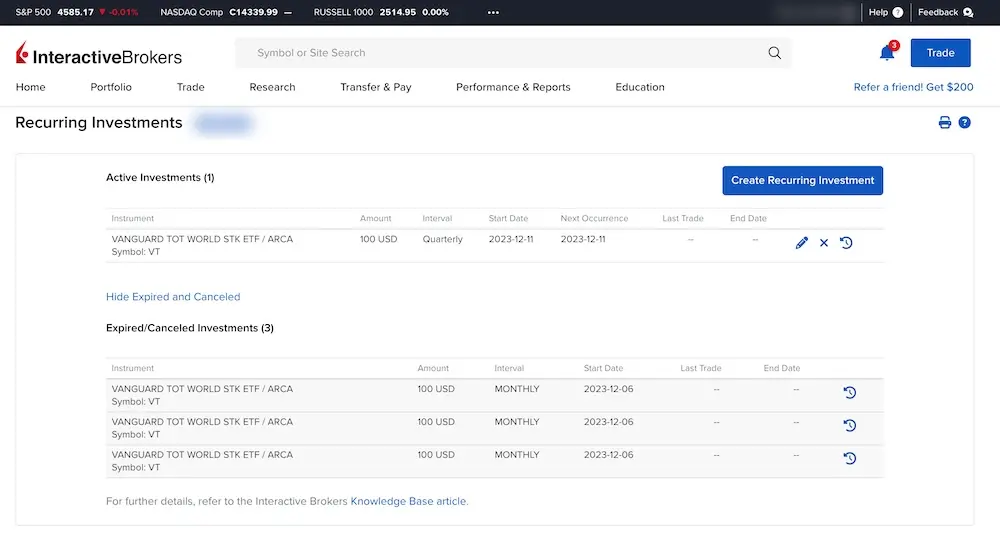1000x537 pixels.
Task: Open the Trade navigation menu
Action: pos(191,87)
